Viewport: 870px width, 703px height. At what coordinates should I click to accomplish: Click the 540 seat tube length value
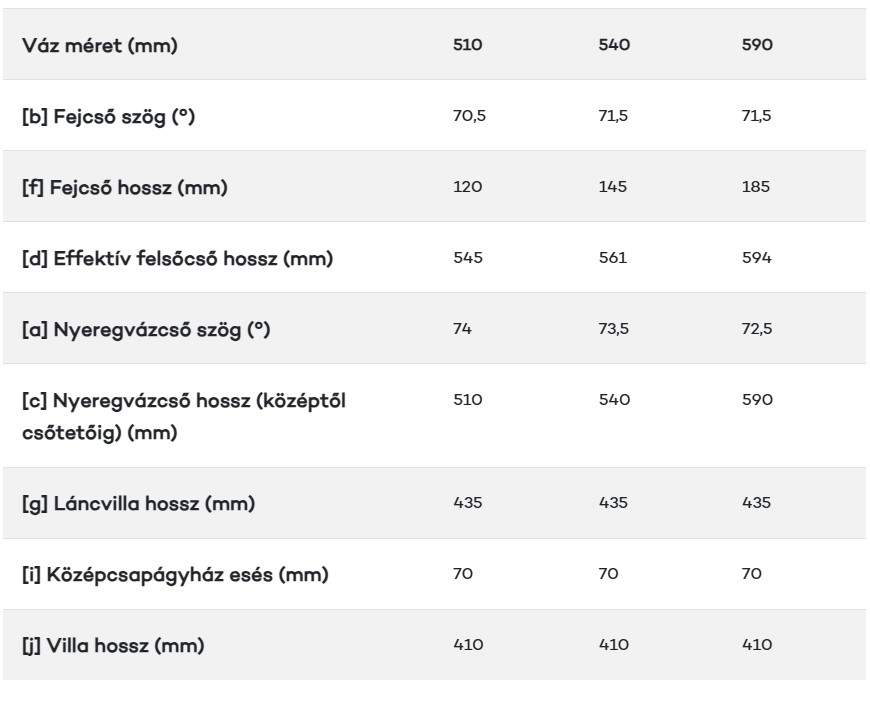coord(614,399)
